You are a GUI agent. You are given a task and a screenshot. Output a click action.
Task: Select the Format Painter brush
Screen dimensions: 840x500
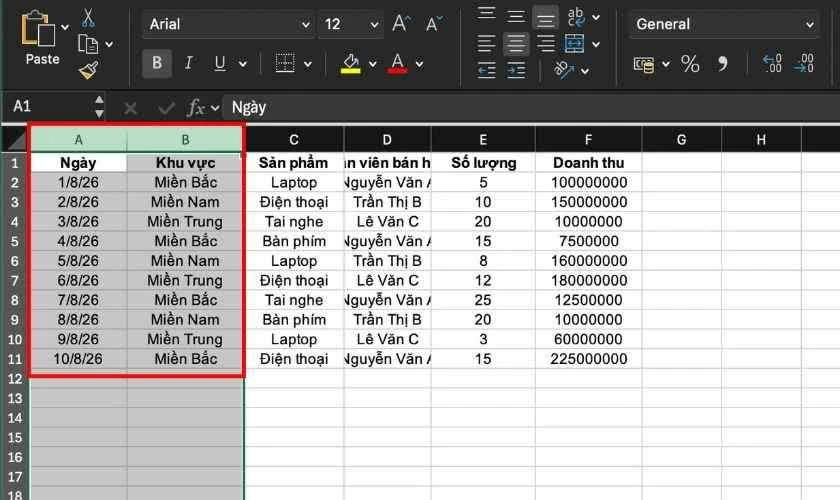[88, 70]
